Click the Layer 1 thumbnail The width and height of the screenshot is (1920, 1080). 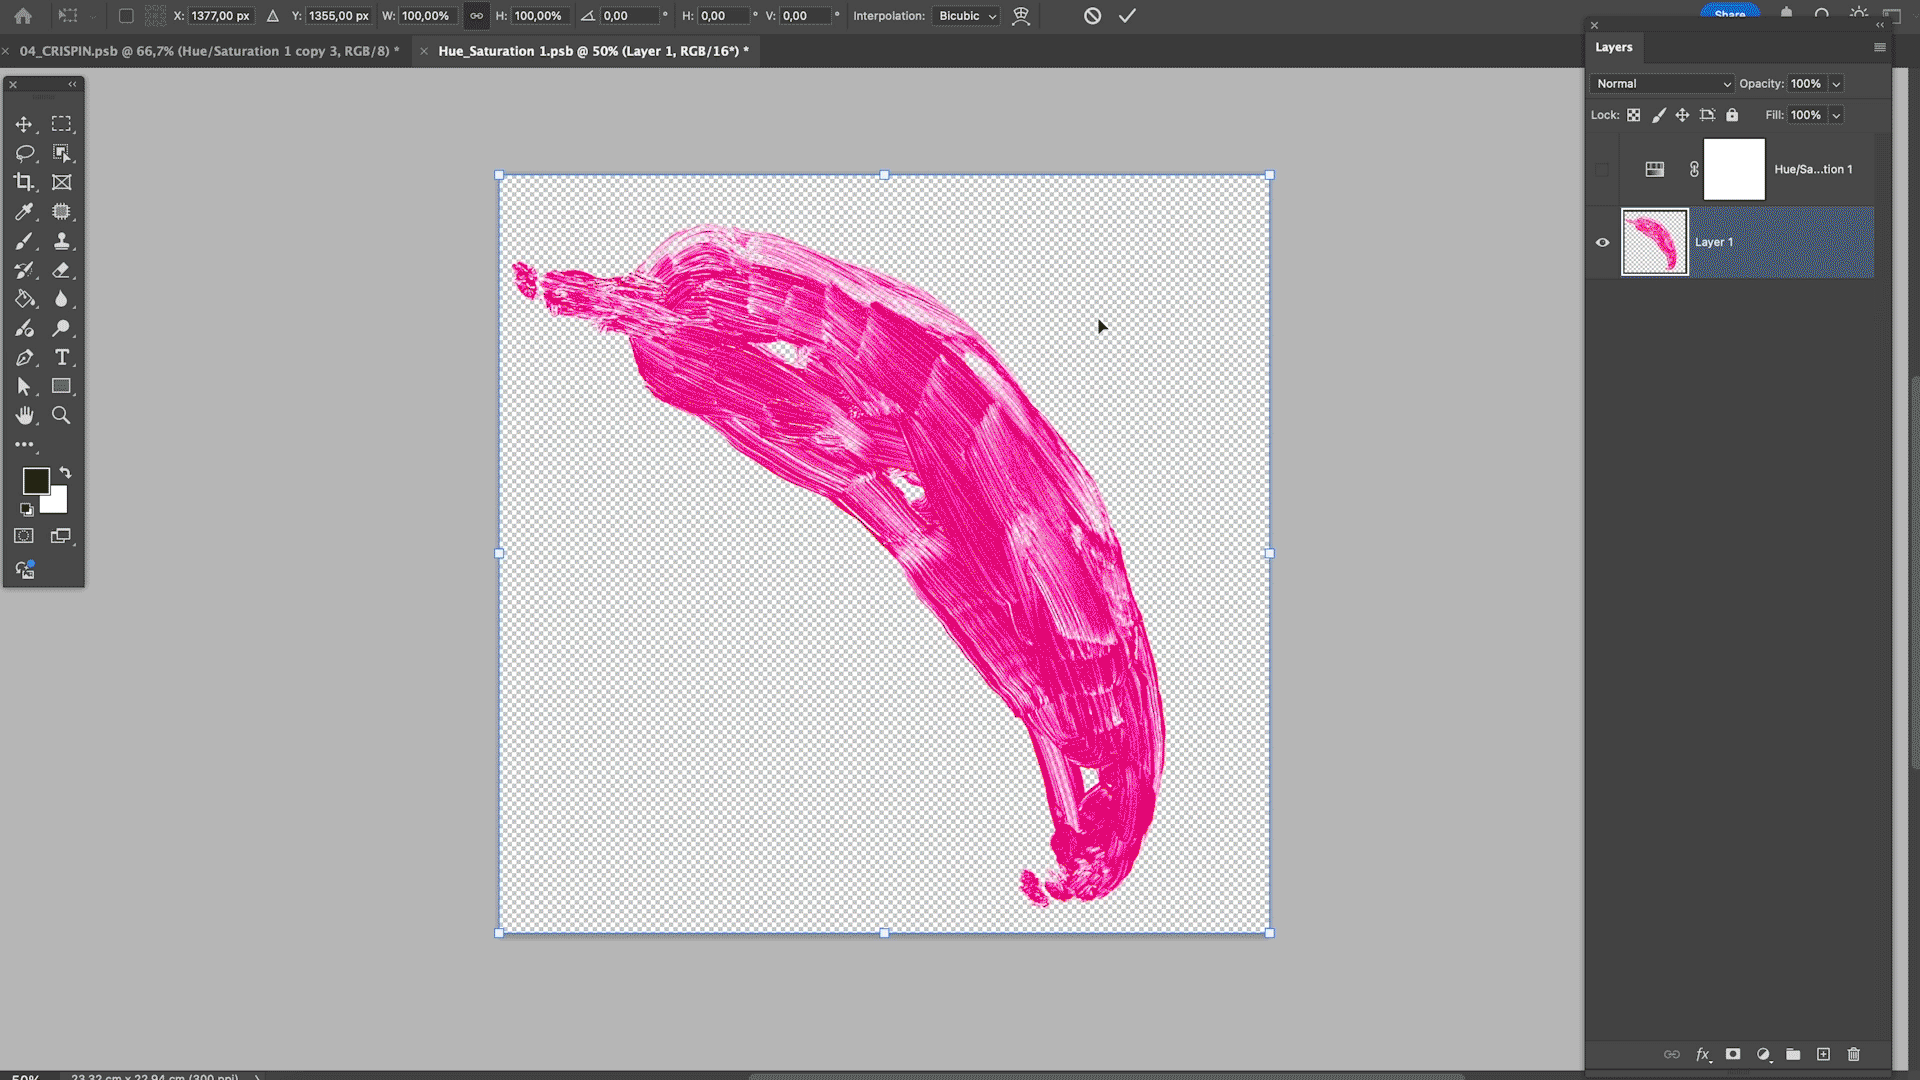[x=1654, y=242]
